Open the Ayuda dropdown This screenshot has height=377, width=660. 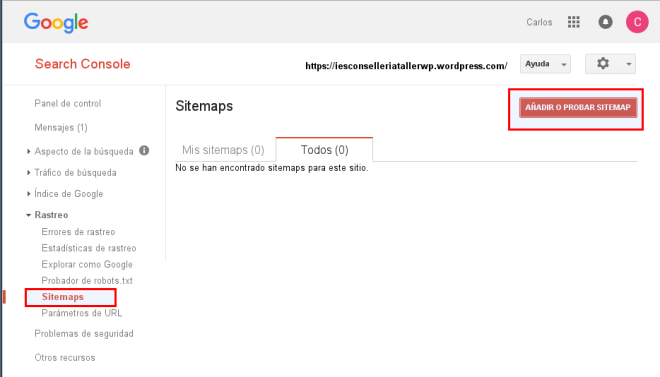coord(545,64)
